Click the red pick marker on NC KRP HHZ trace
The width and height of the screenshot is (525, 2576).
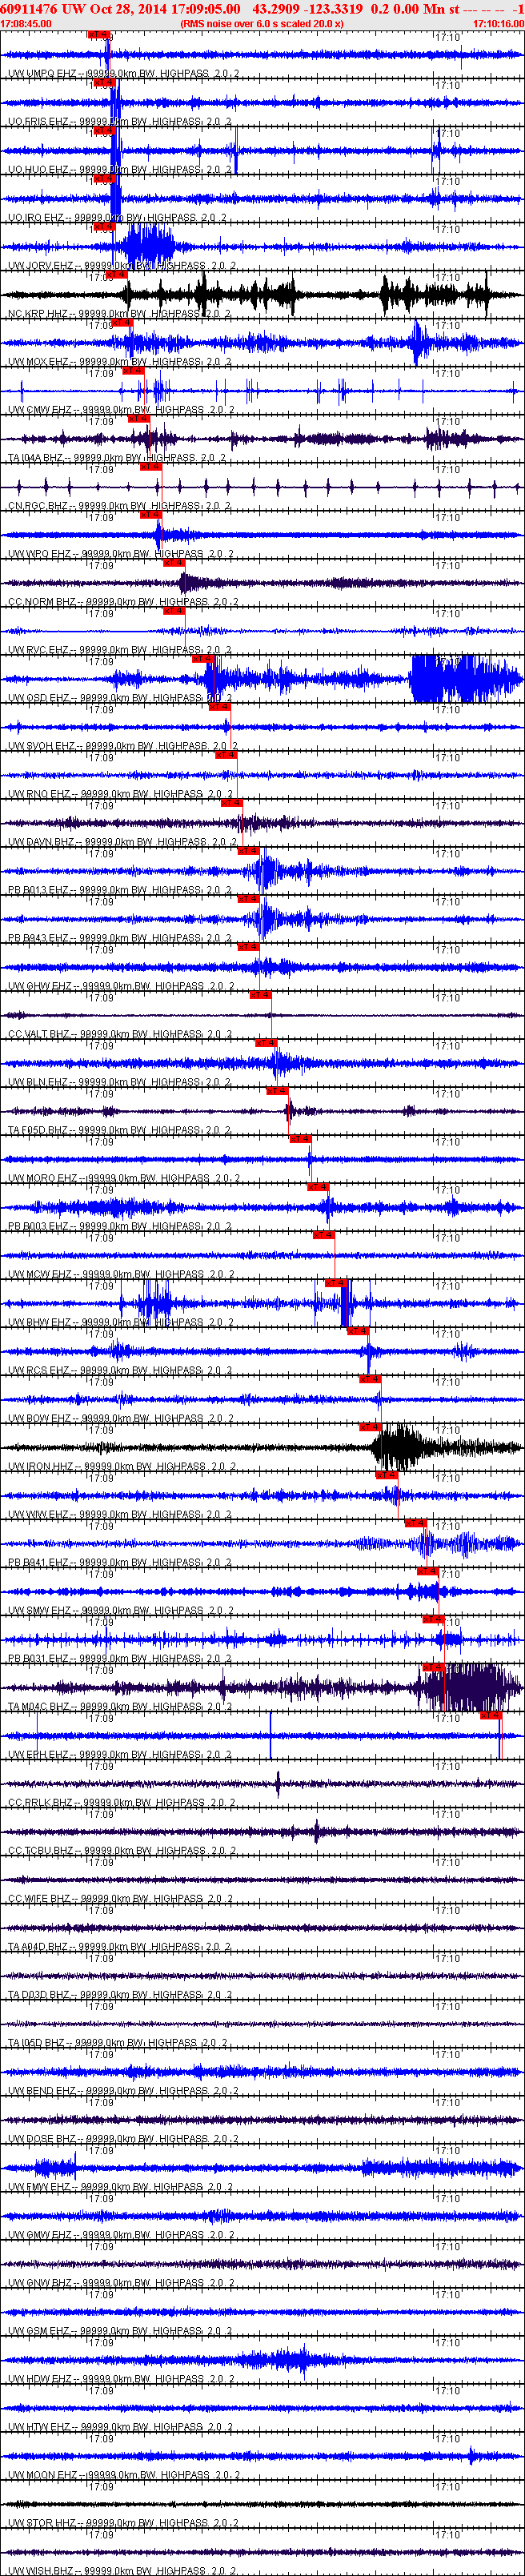coord(116,274)
